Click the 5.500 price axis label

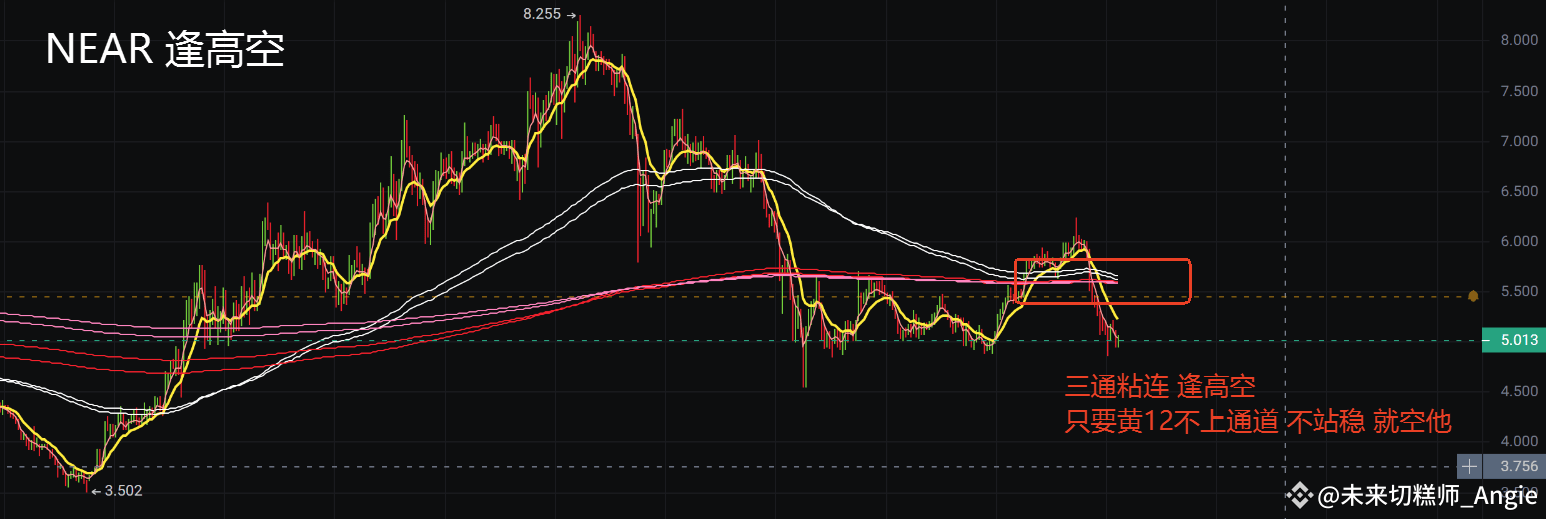pos(1519,291)
